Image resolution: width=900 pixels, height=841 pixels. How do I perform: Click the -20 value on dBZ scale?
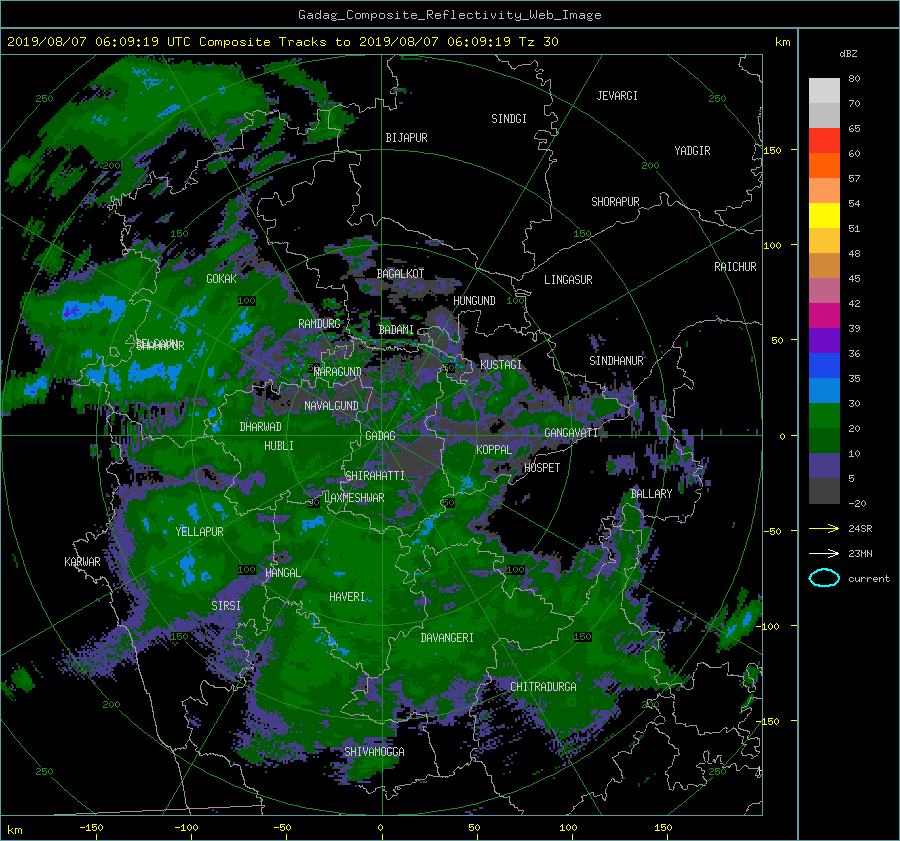[857, 503]
